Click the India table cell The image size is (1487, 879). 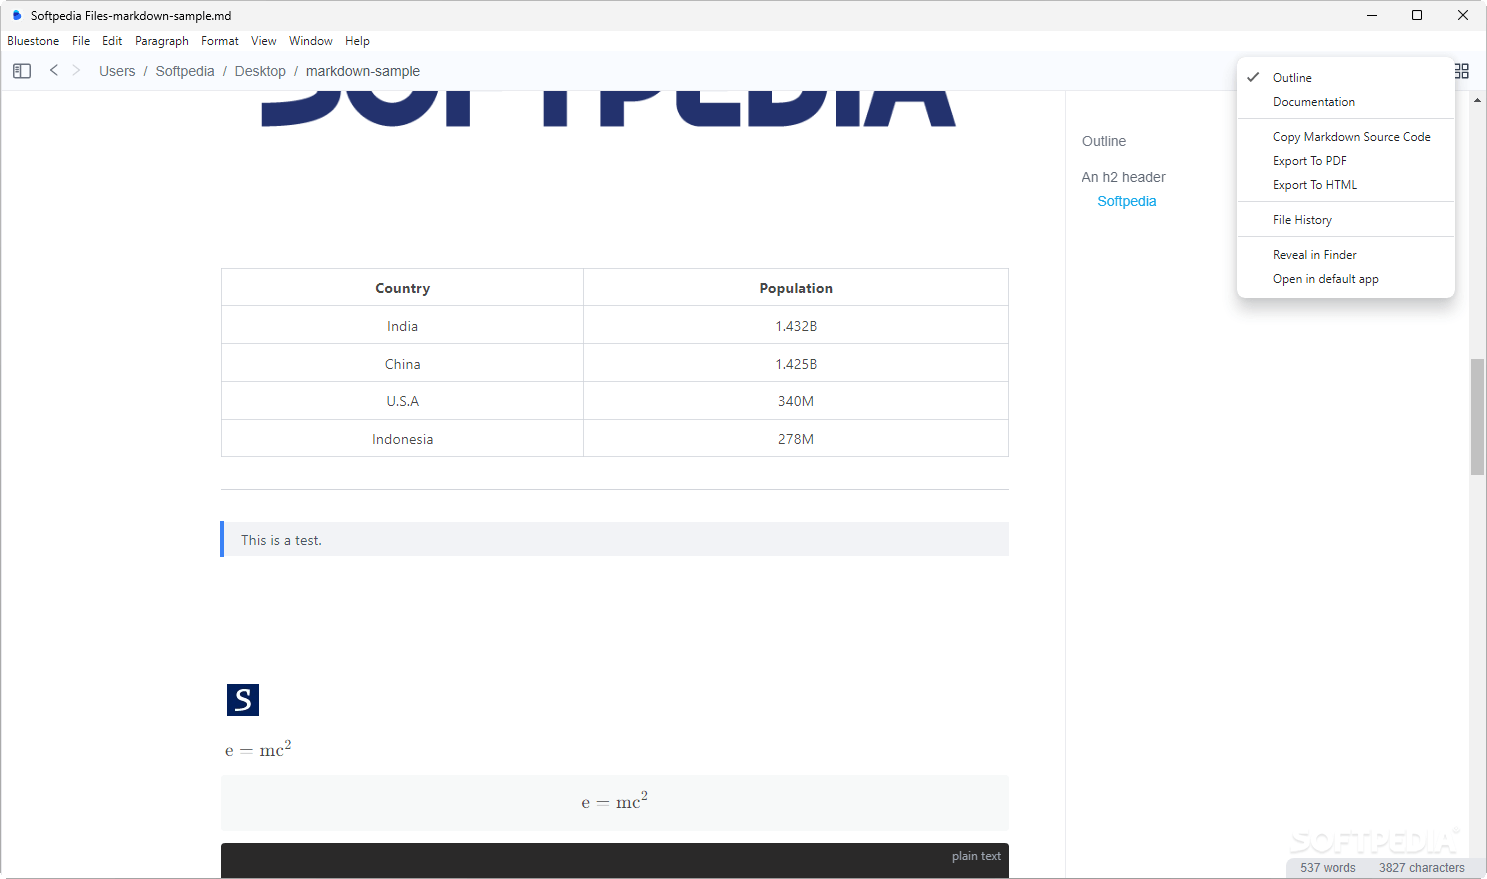402,326
